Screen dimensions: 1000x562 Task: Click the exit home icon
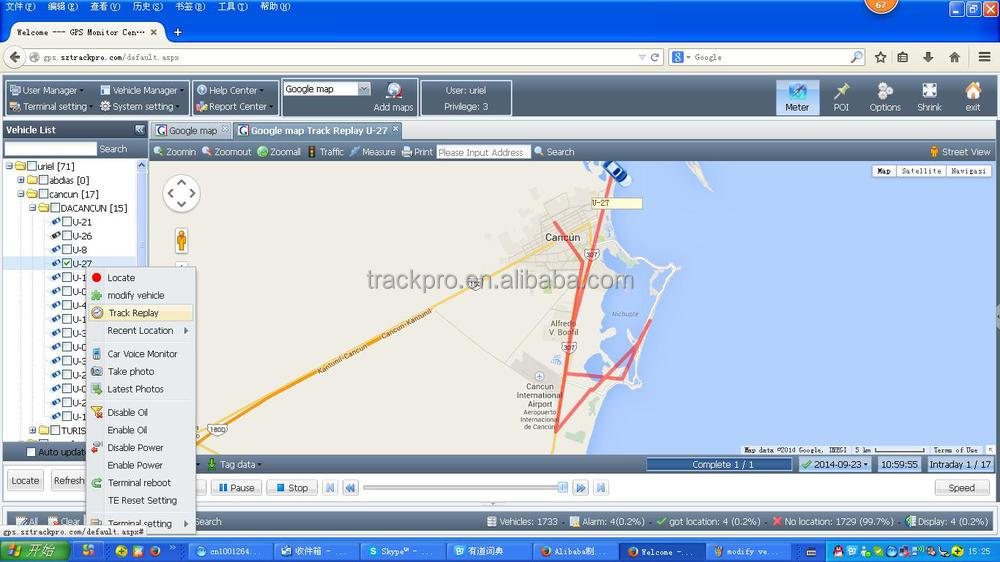(972, 92)
